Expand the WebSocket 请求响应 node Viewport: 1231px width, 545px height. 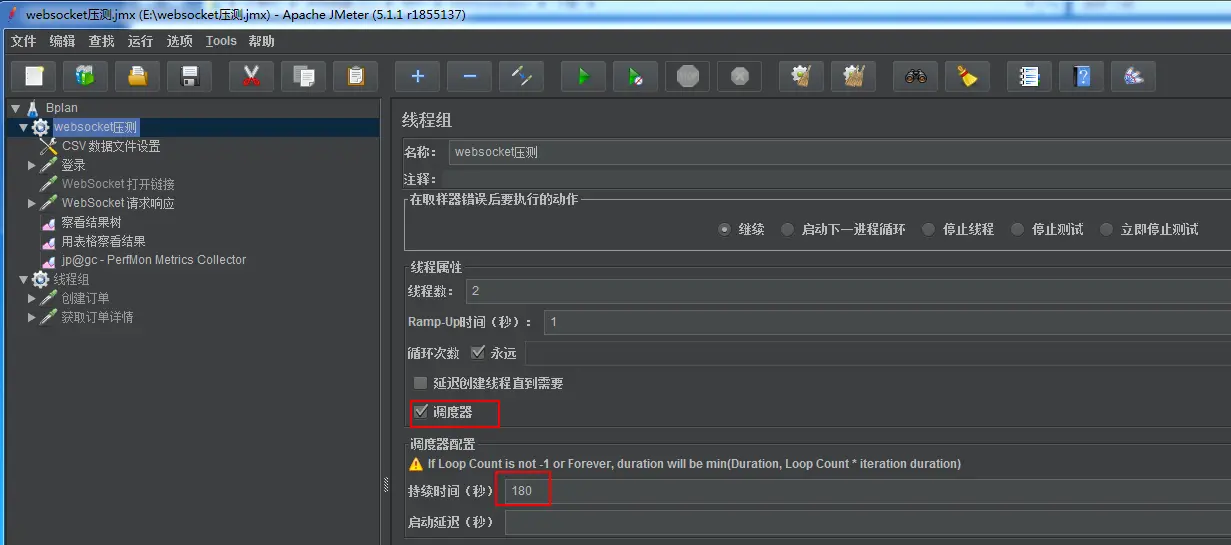tap(32, 203)
